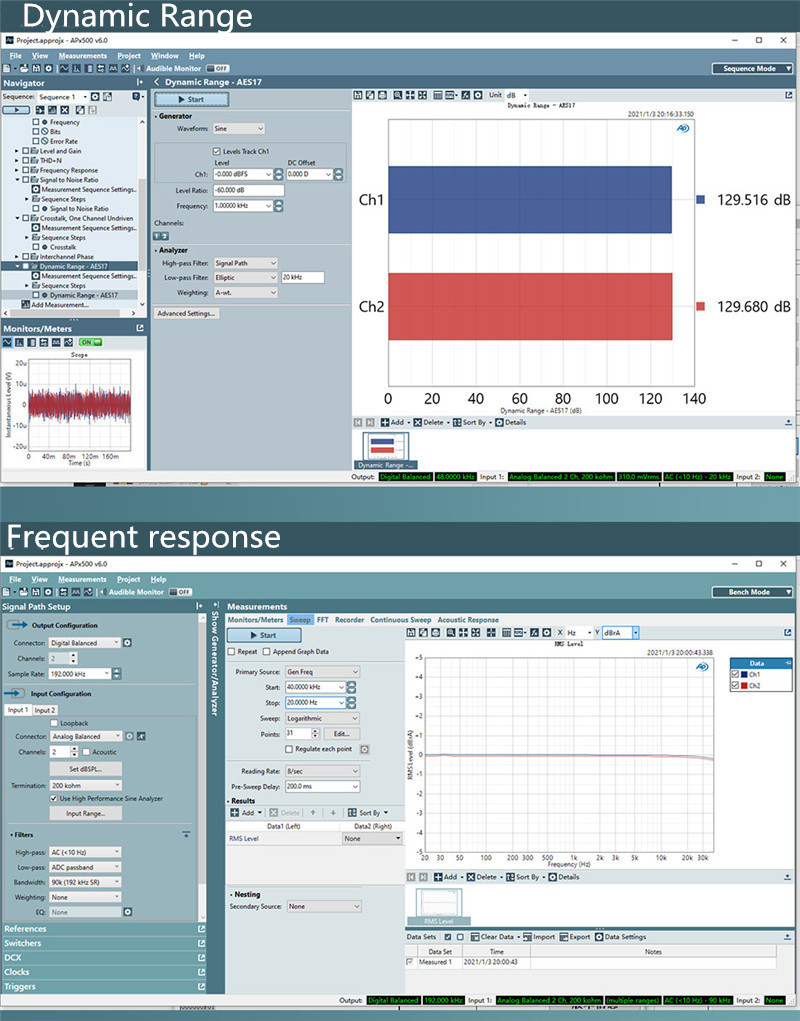Click Clear Data icon in Data Sets bar

tap(475, 937)
